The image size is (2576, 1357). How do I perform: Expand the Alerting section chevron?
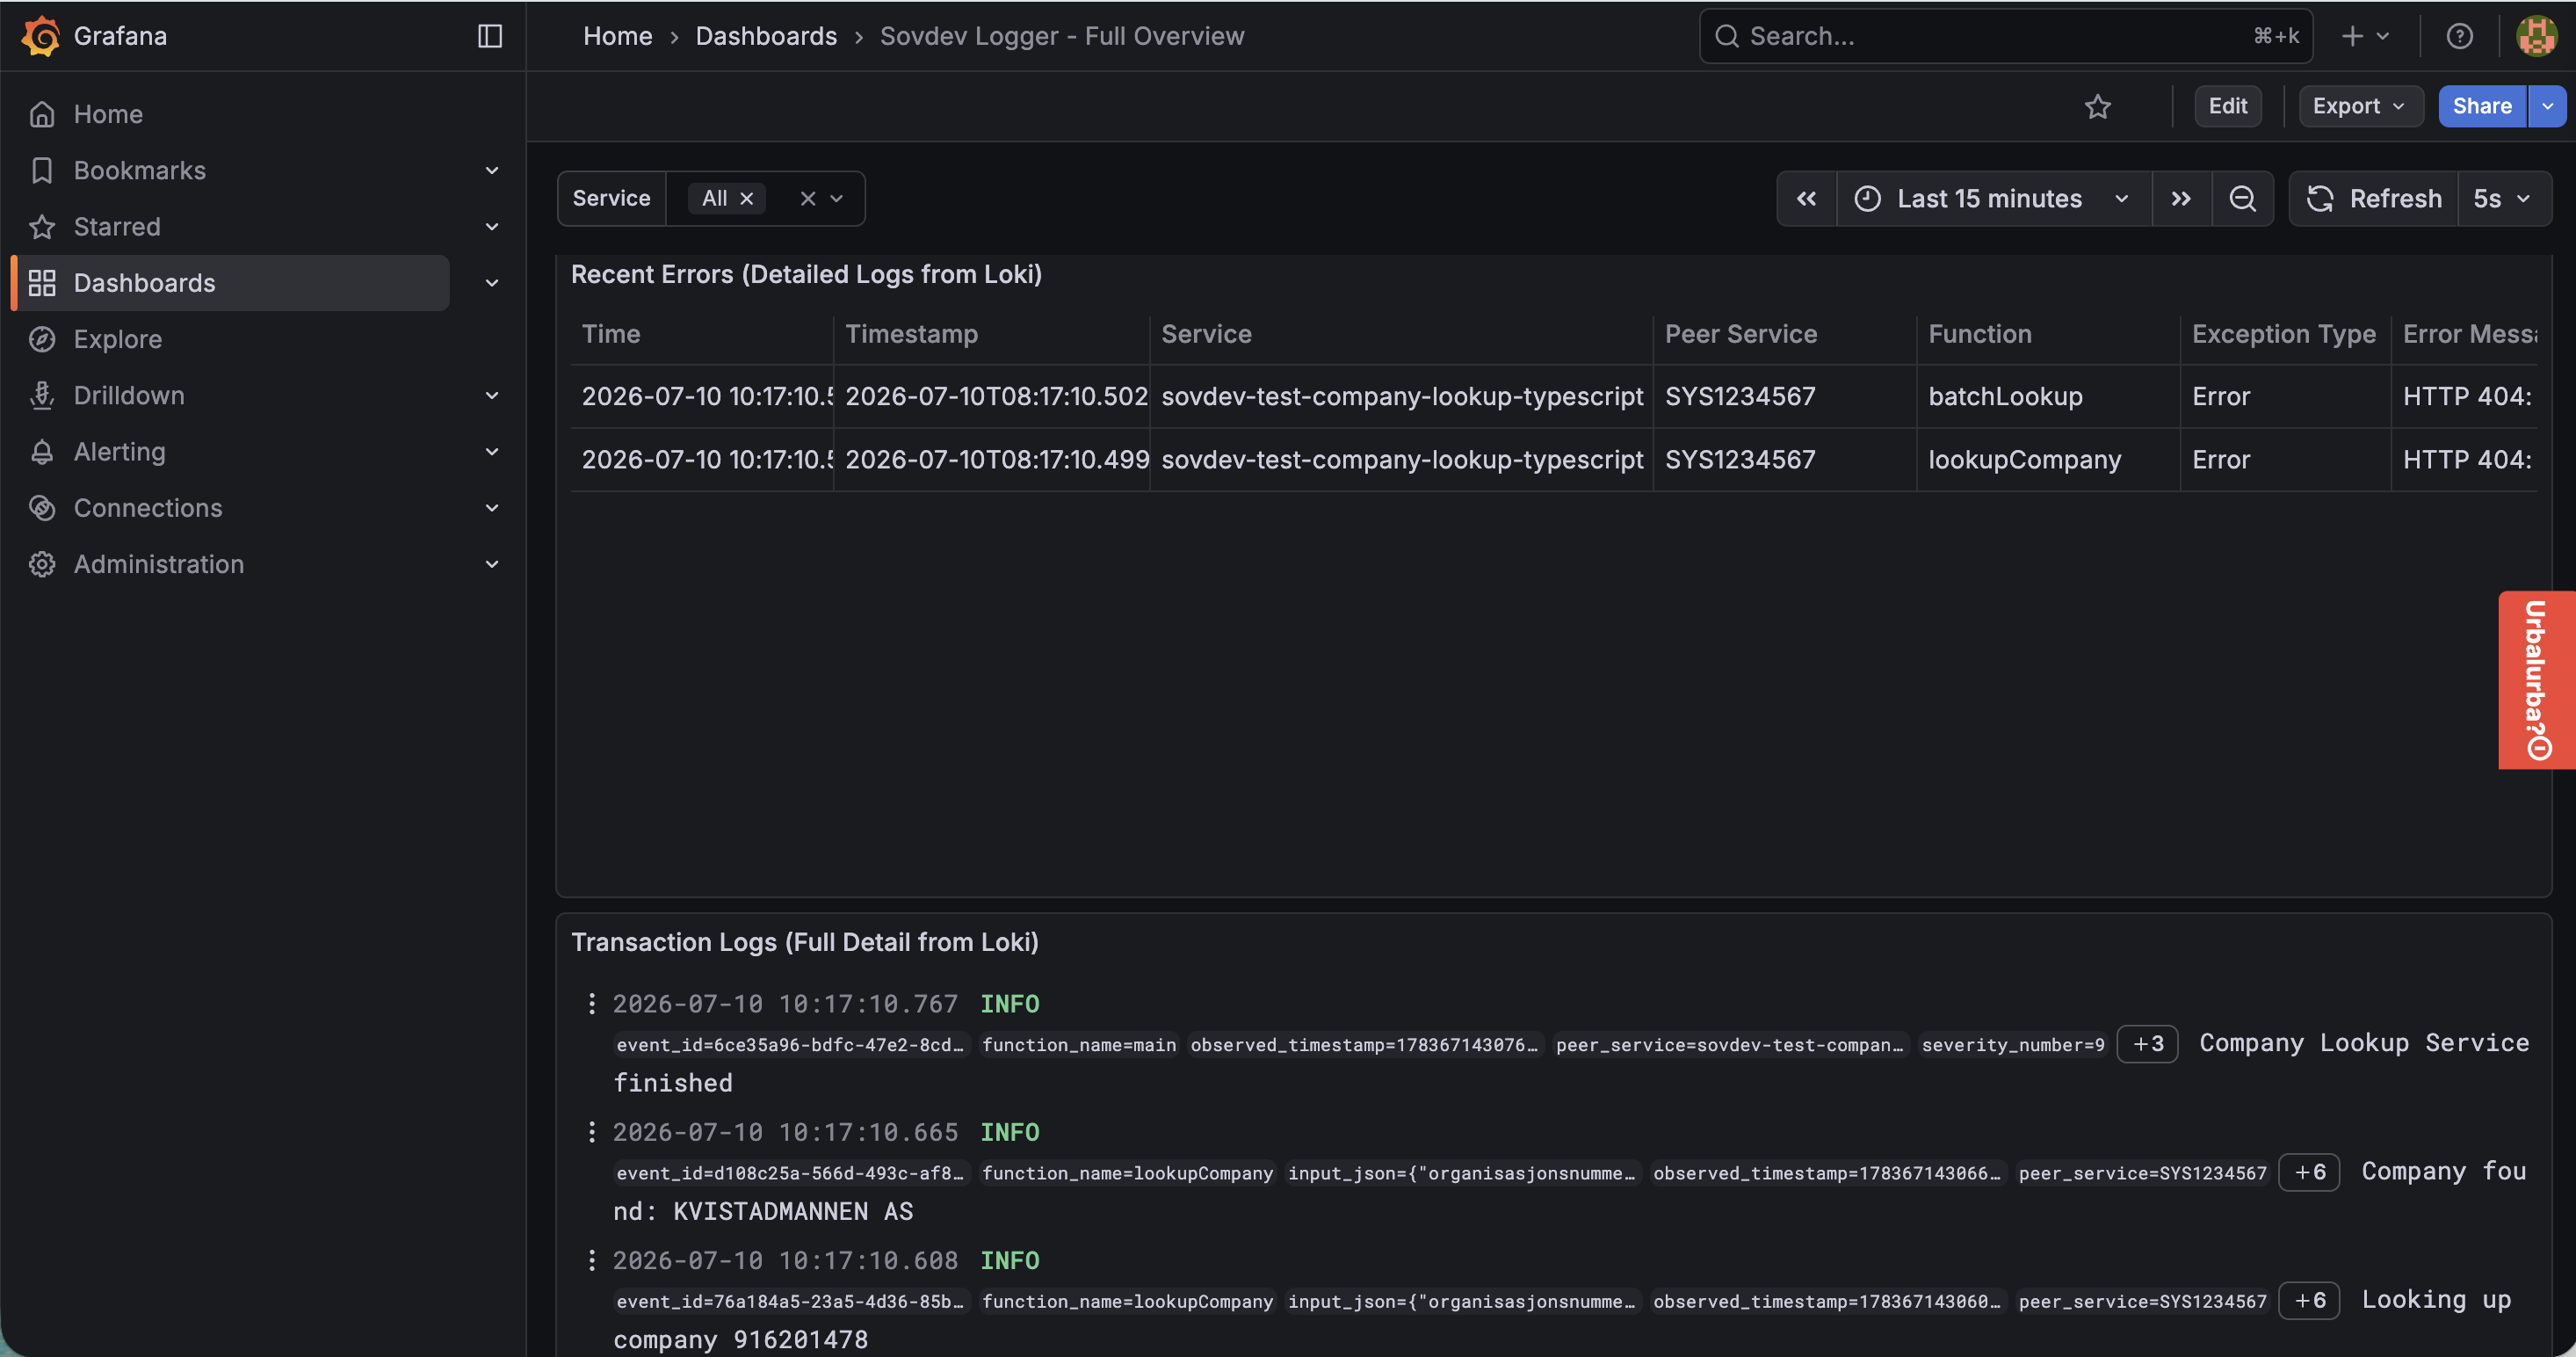click(492, 452)
